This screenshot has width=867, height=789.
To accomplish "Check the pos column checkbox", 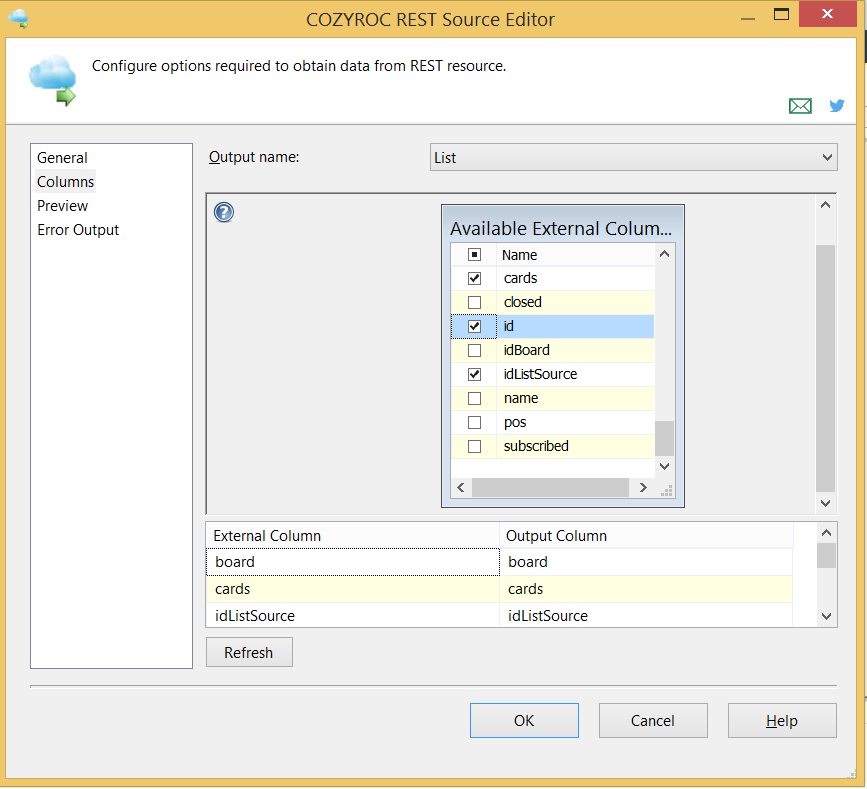I will (474, 422).
